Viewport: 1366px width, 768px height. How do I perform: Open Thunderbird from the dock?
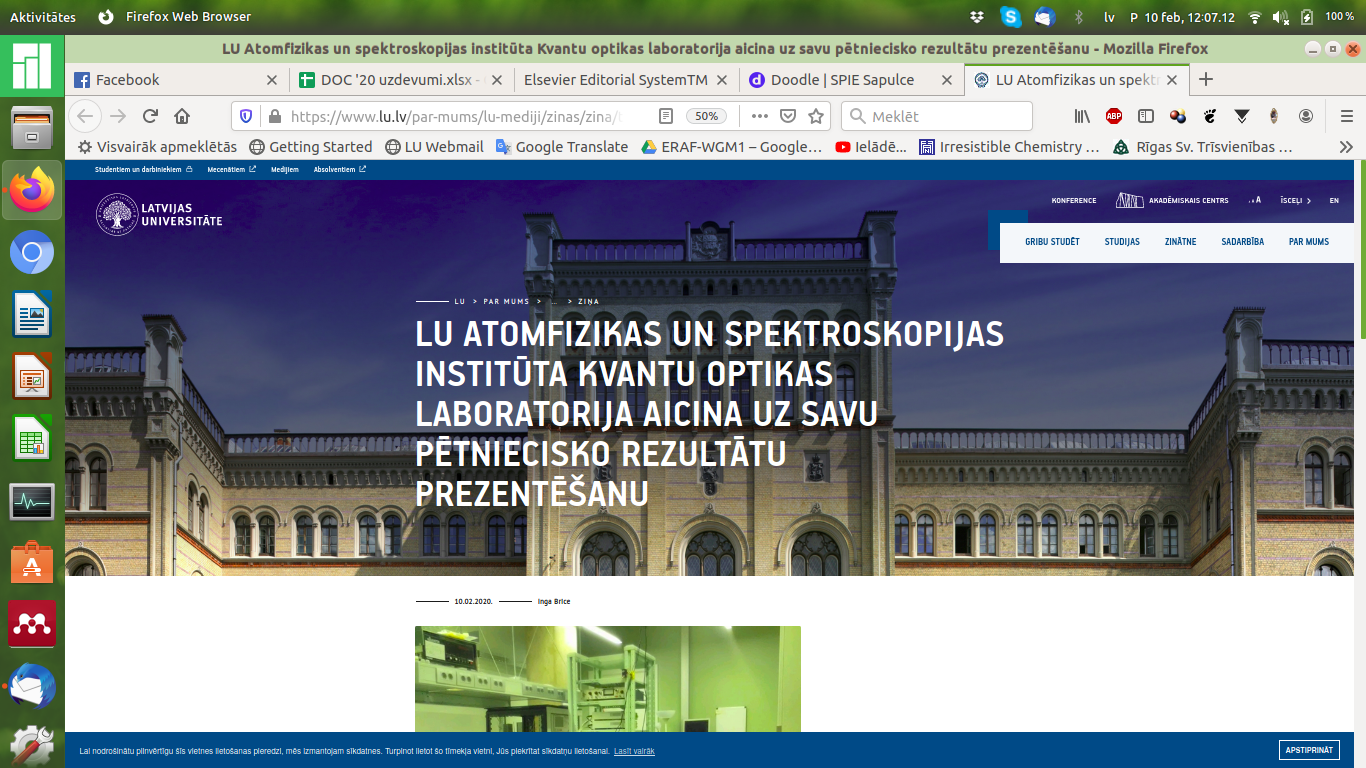click(32, 688)
